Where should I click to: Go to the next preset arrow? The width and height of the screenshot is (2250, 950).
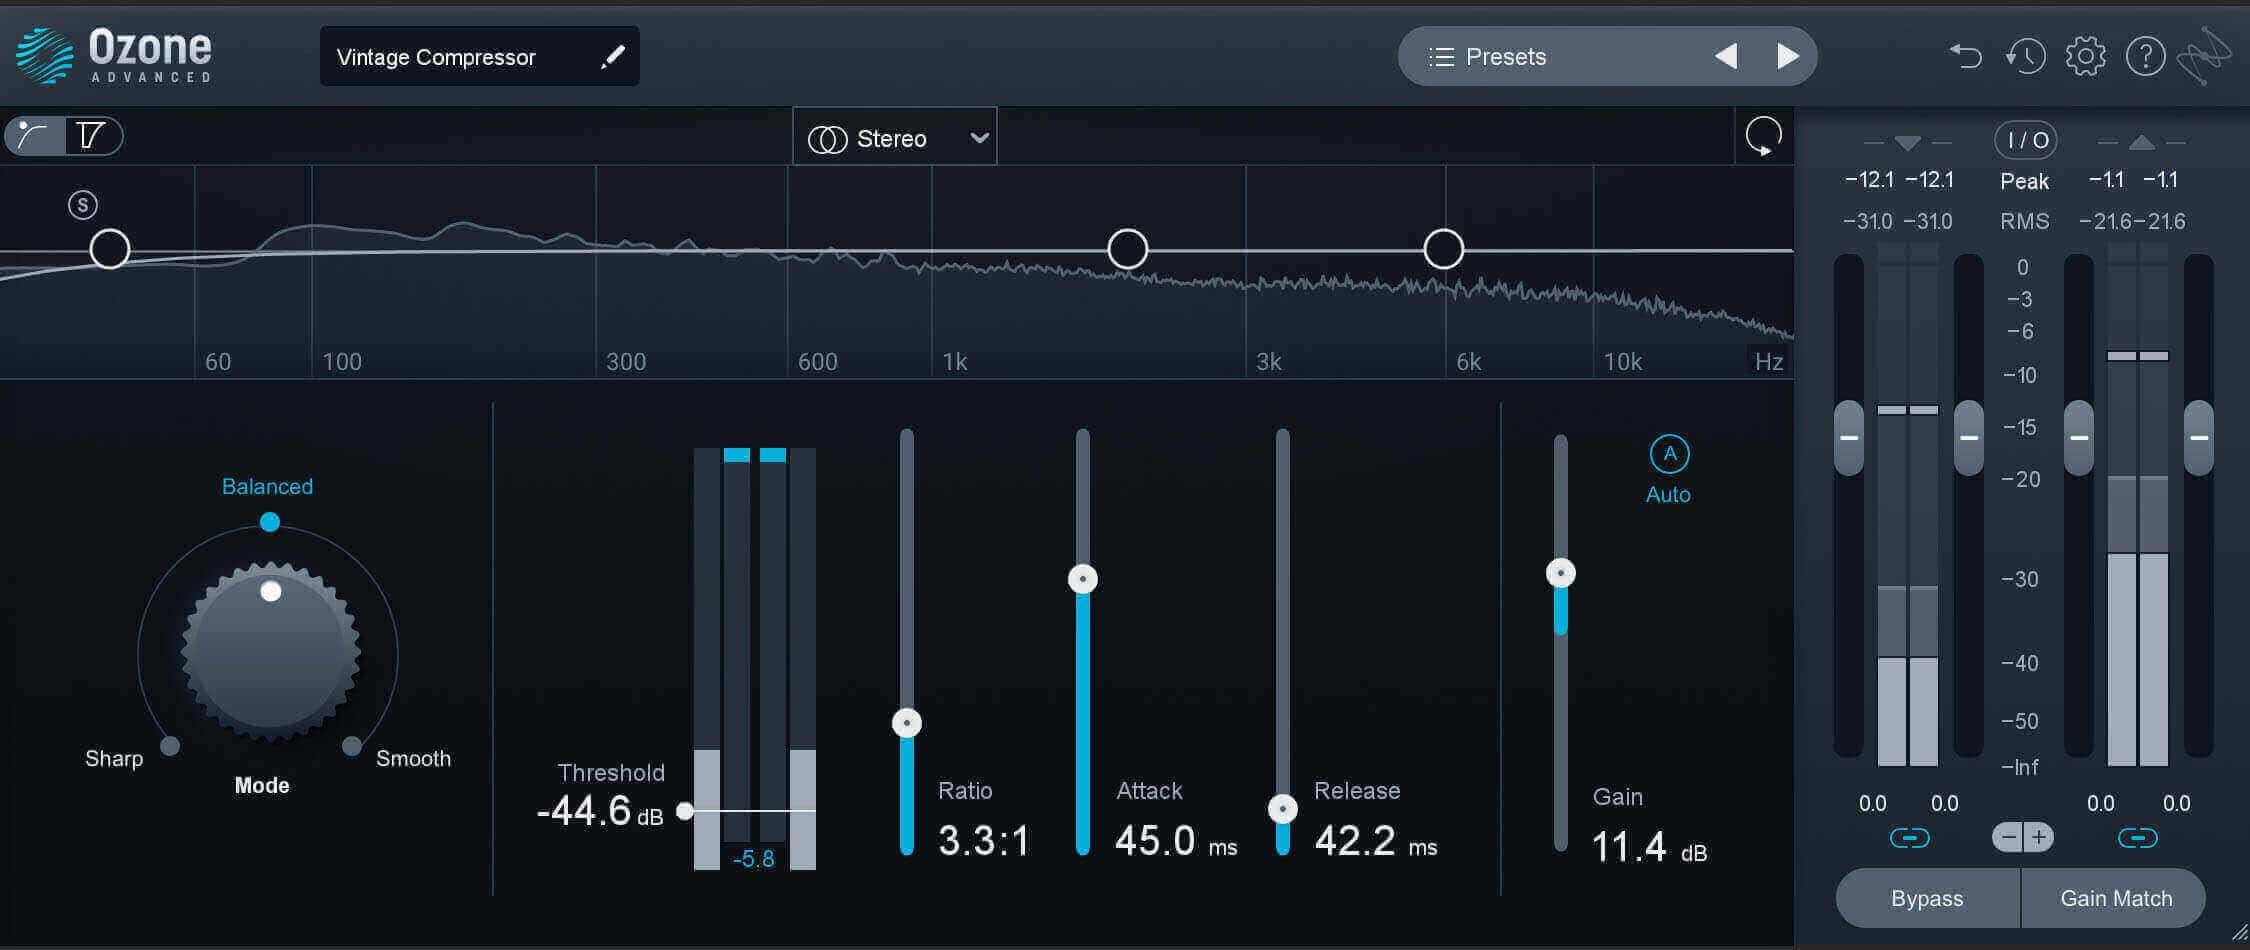click(1788, 56)
